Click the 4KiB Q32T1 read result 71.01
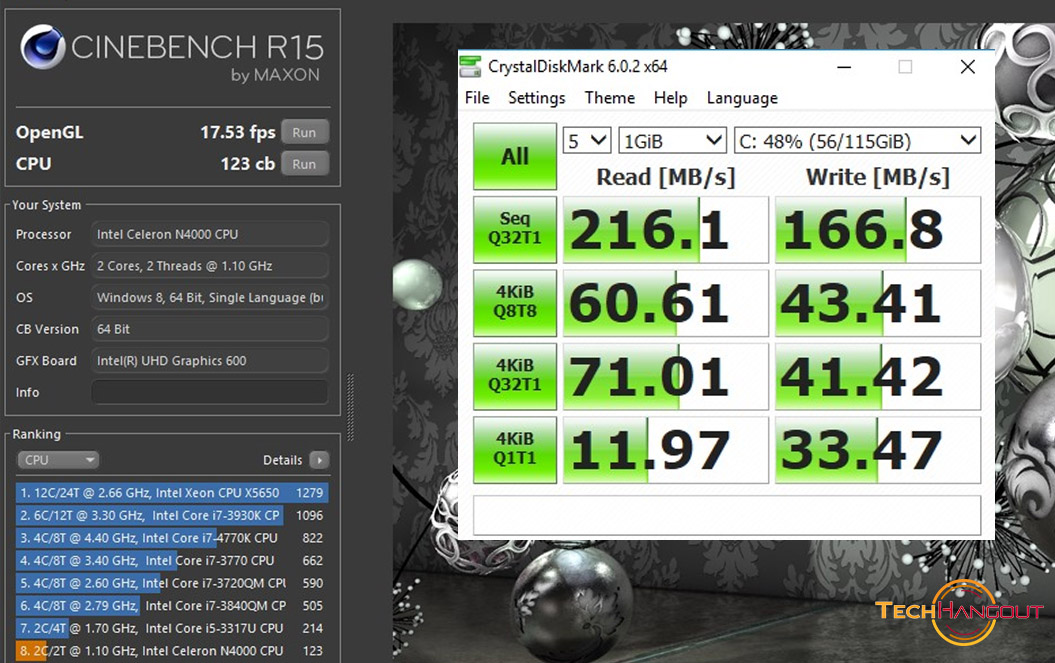 tap(665, 376)
